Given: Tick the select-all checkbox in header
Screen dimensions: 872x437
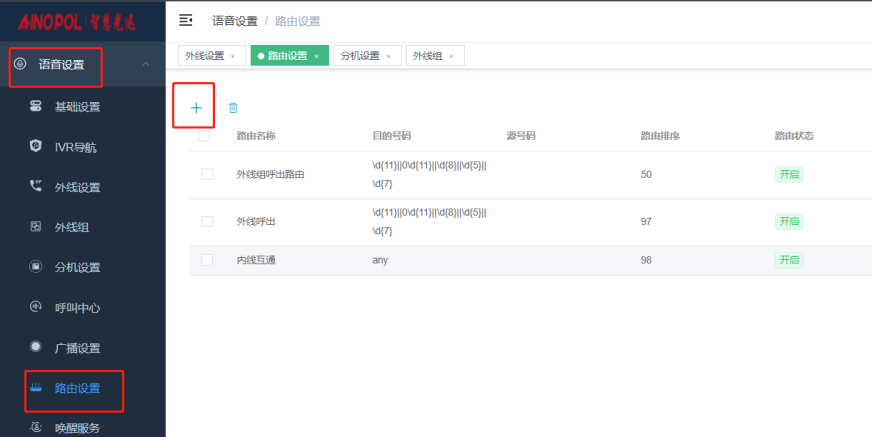Looking at the screenshot, I should (204, 136).
